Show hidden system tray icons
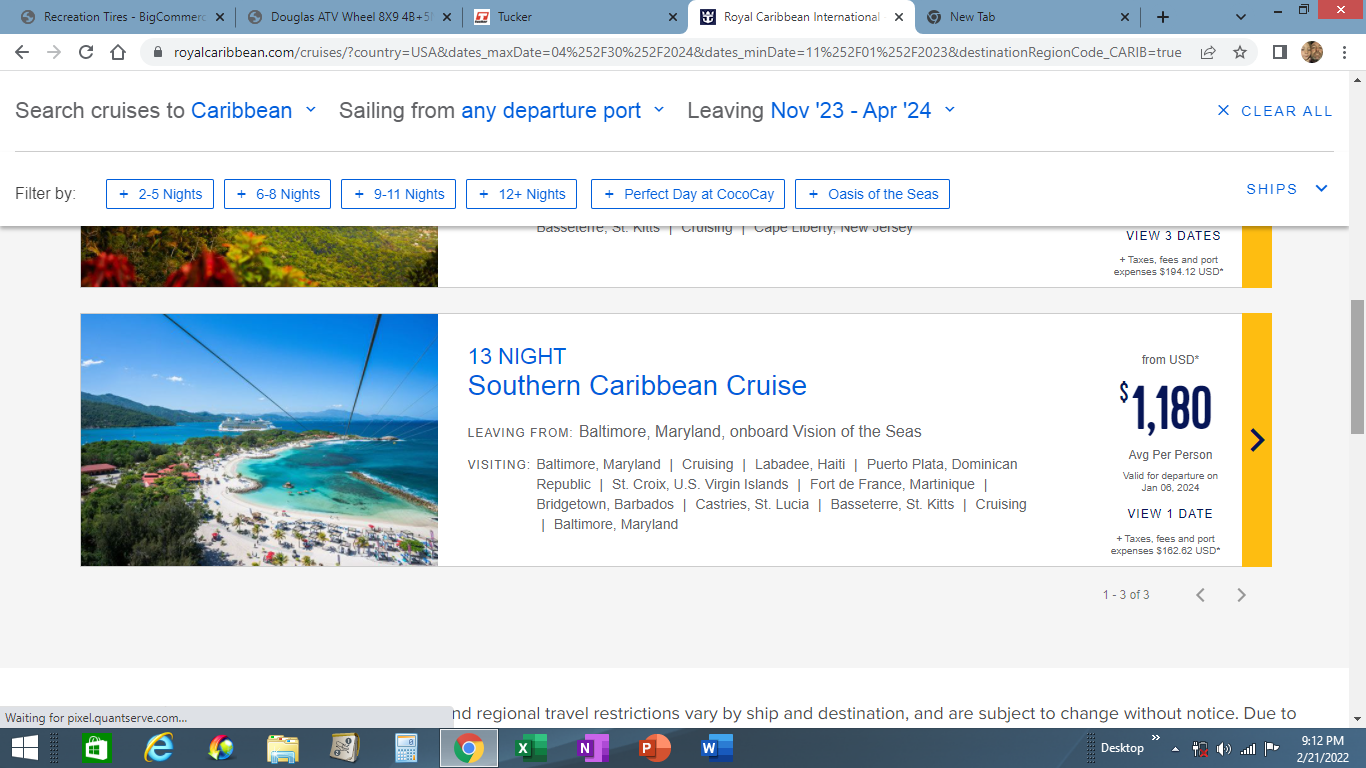The image size is (1366, 768). pos(1177,748)
